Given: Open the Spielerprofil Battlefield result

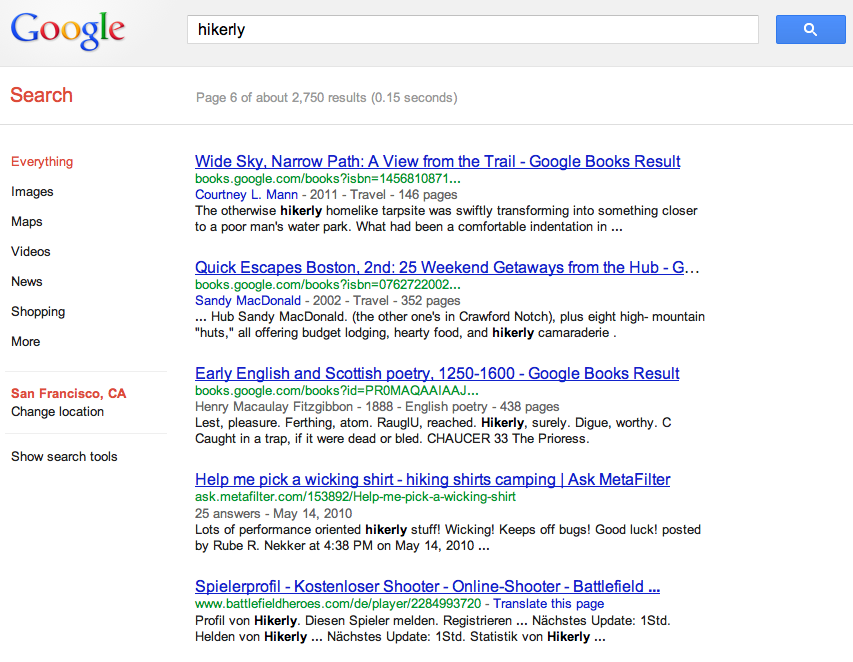Looking at the screenshot, I should (427, 587).
